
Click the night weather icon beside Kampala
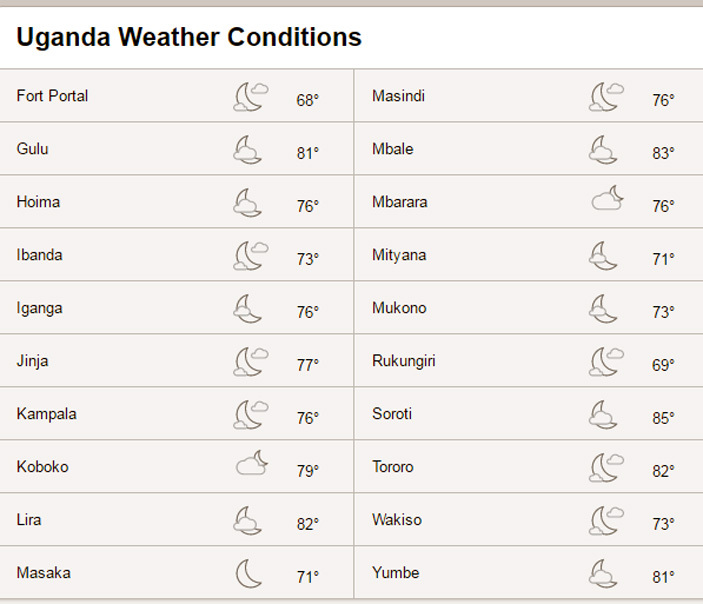click(x=251, y=414)
